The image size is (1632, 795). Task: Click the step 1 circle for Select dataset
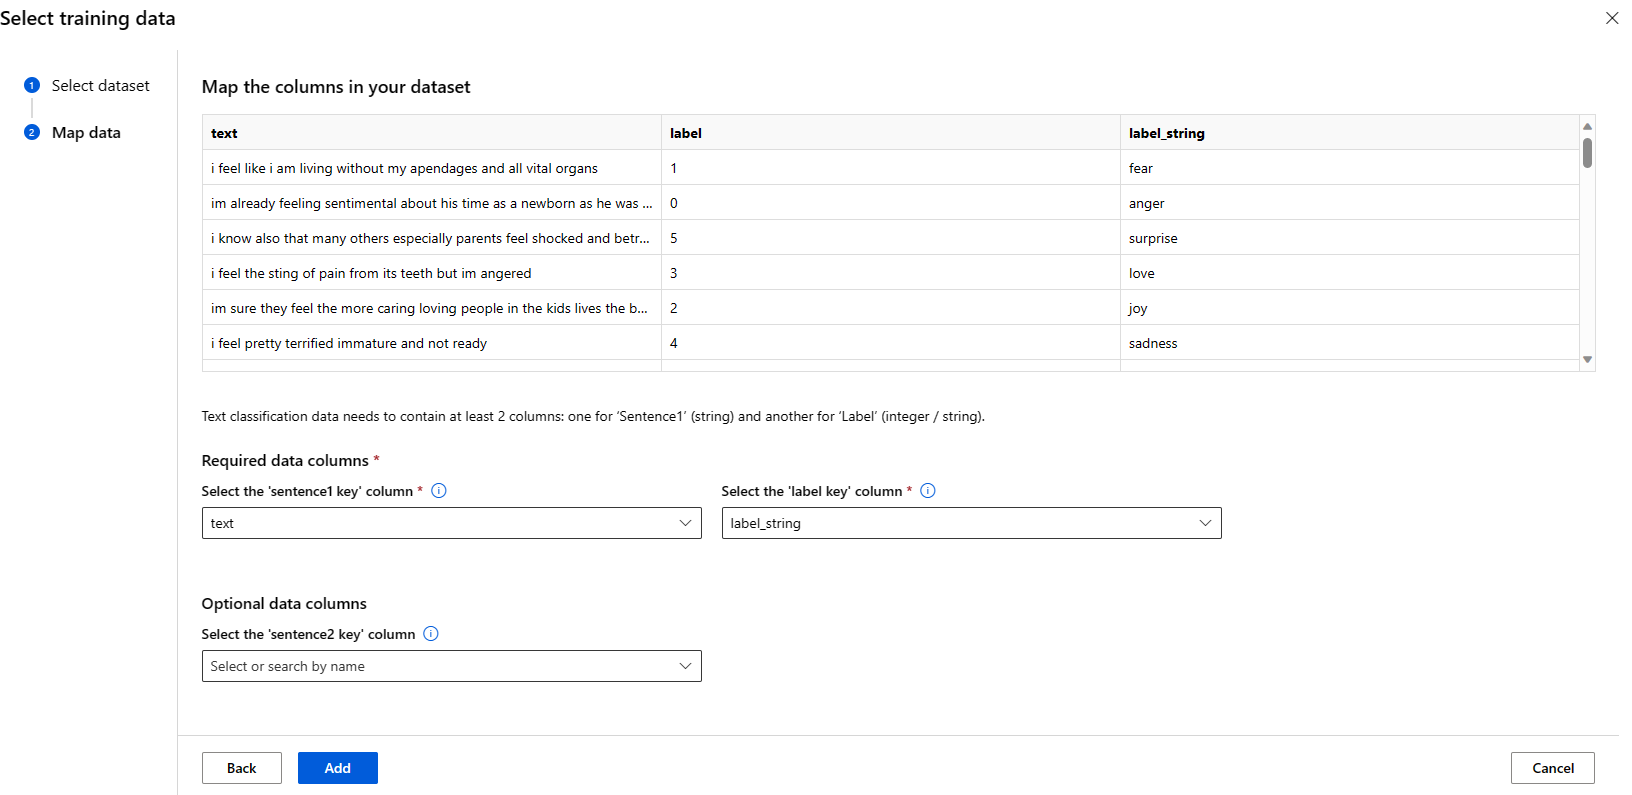(x=32, y=86)
